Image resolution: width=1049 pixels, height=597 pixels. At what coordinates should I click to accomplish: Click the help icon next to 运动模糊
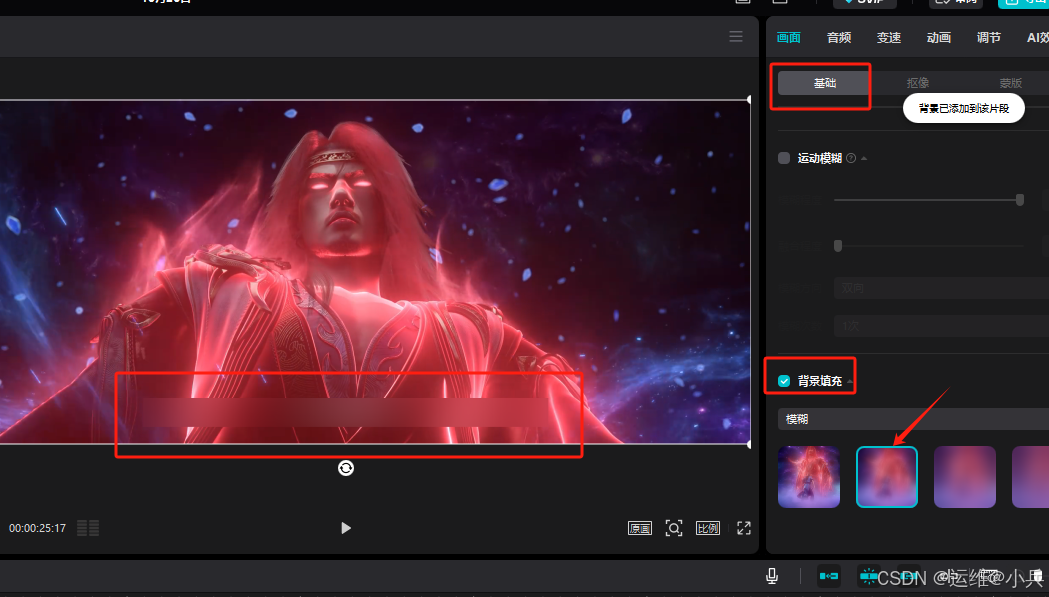coord(851,158)
